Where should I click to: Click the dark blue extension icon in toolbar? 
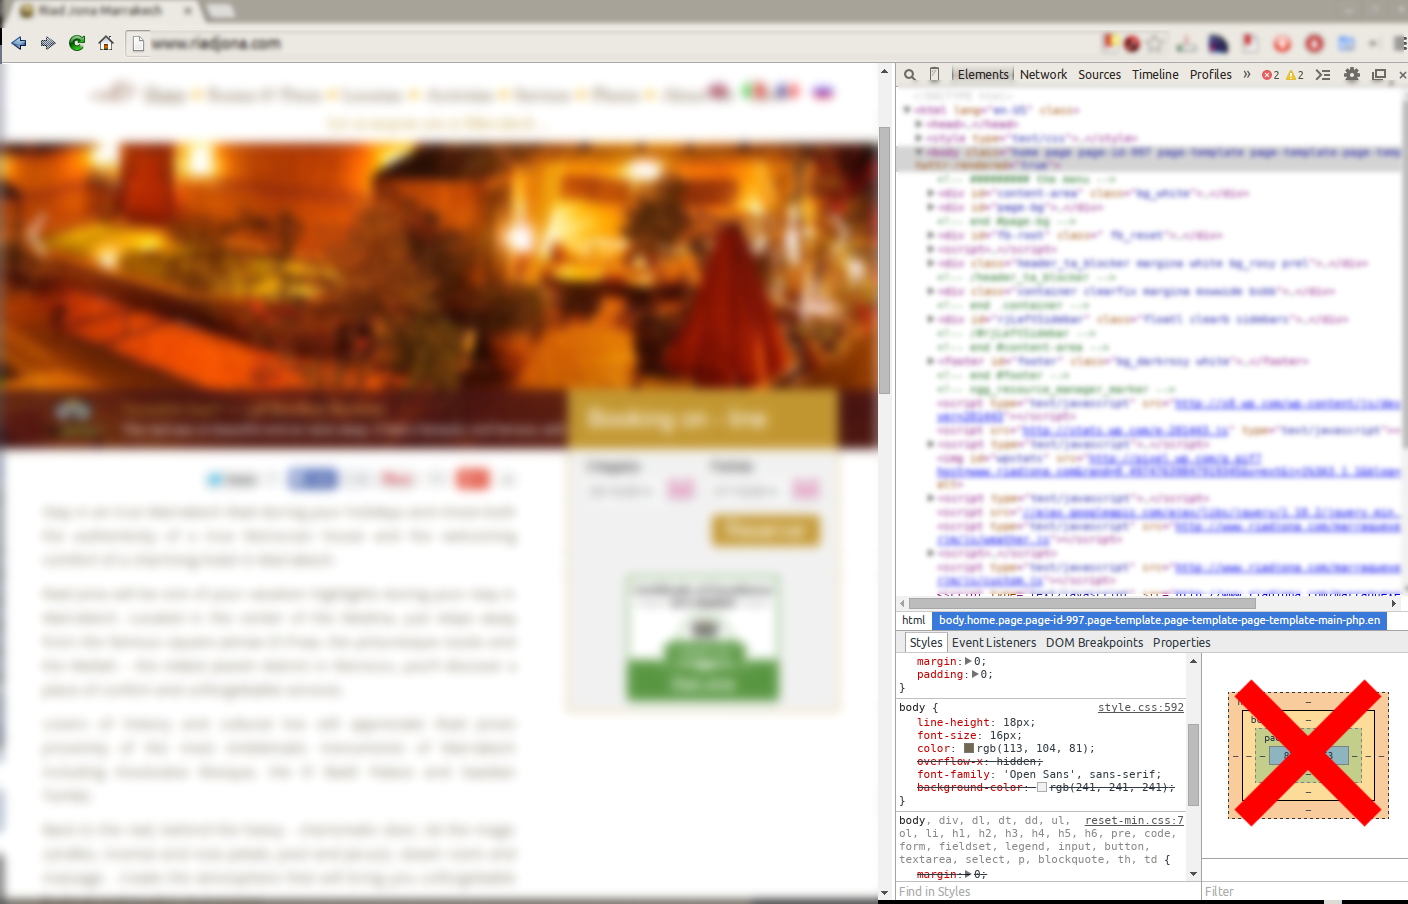[1218, 43]
